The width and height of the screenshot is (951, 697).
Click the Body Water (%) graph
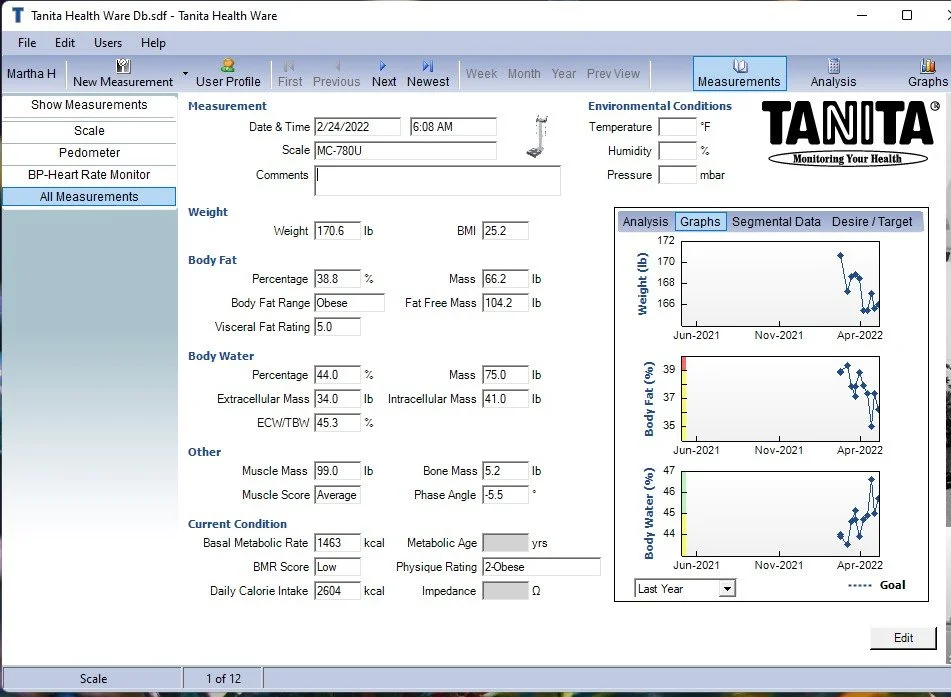(780, 514)
